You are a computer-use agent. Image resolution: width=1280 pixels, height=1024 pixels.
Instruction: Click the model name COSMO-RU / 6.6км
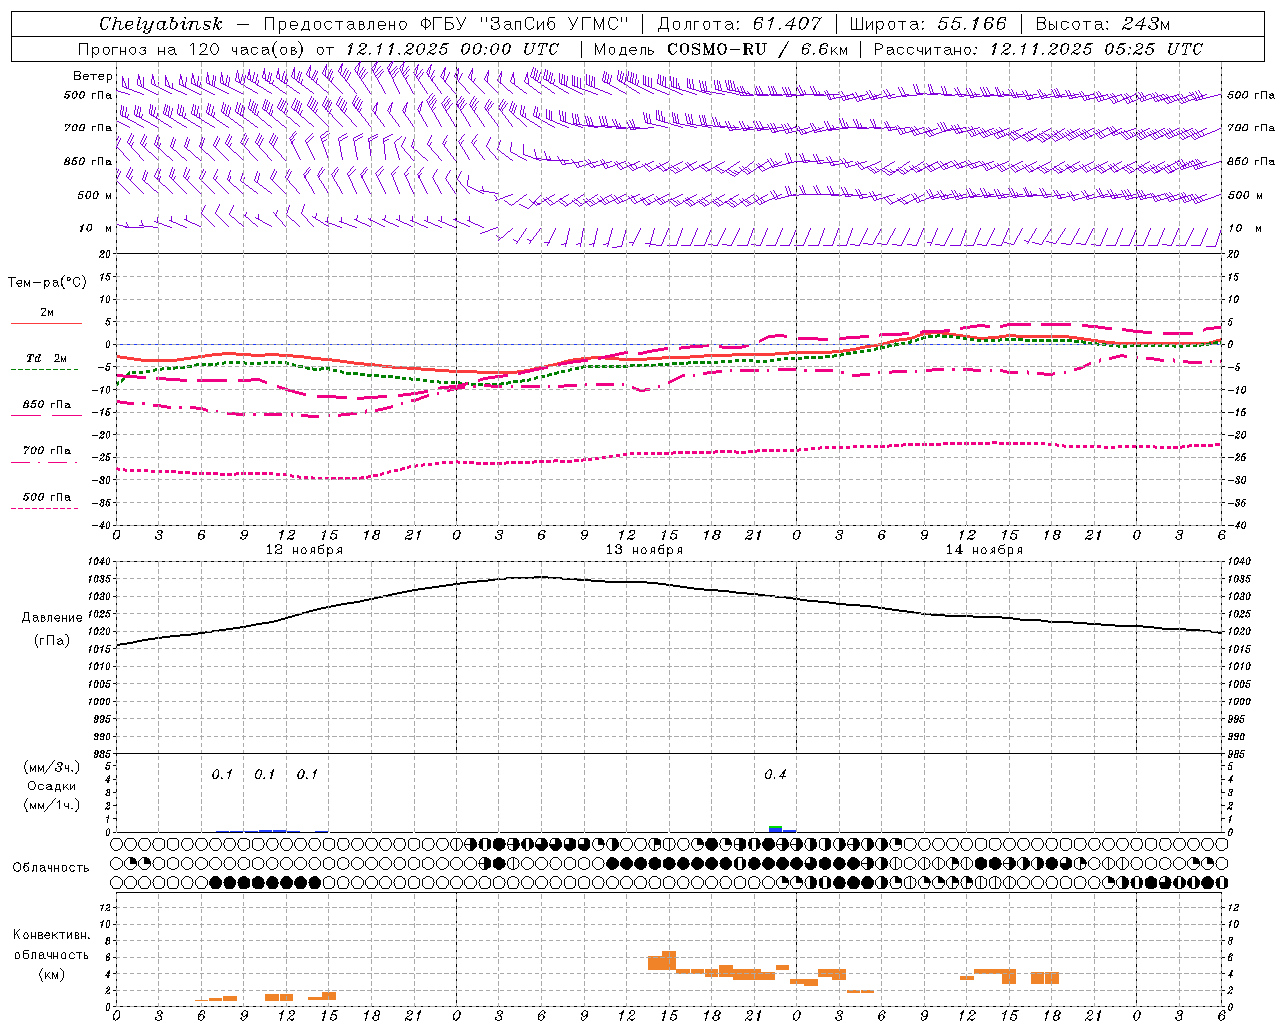coord(757,49)
